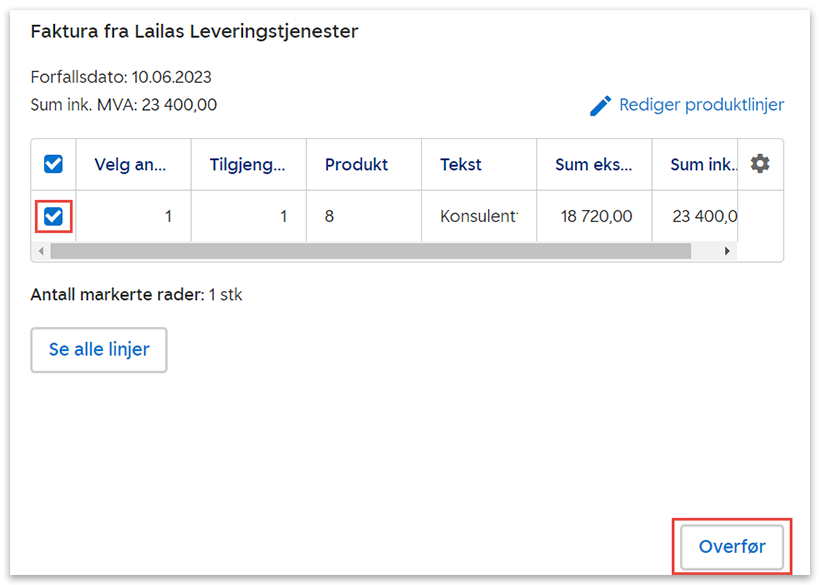Click the pencil icon beside Rediger produktlinjer

coord(600,105)
